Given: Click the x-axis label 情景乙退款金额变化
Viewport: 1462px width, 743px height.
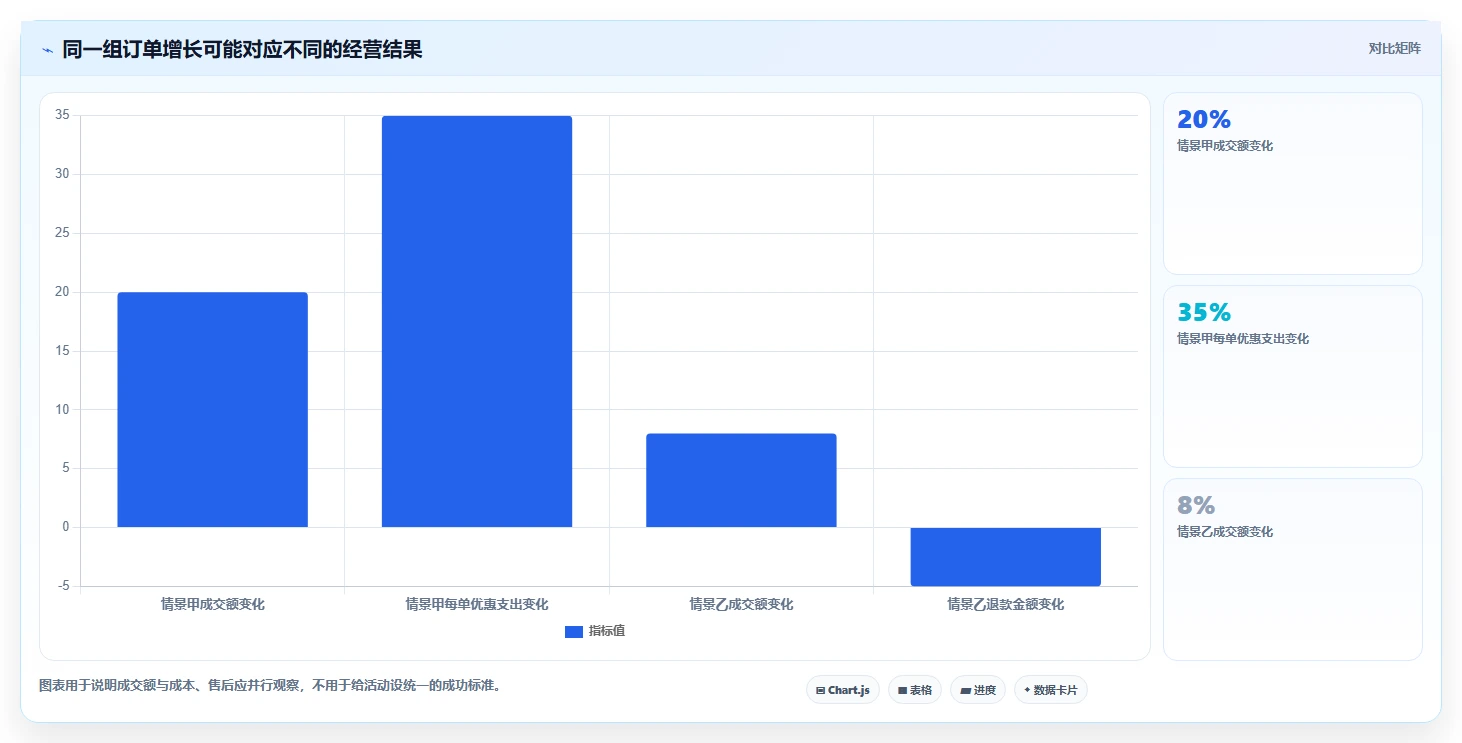Looking at the screenshot, I should pyautogui.click(x=1005, y=604).
